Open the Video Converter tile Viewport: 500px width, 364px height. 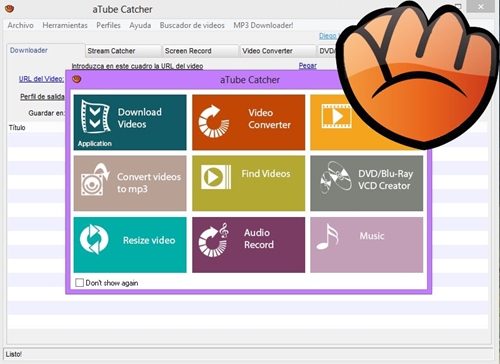click(248, 122)
